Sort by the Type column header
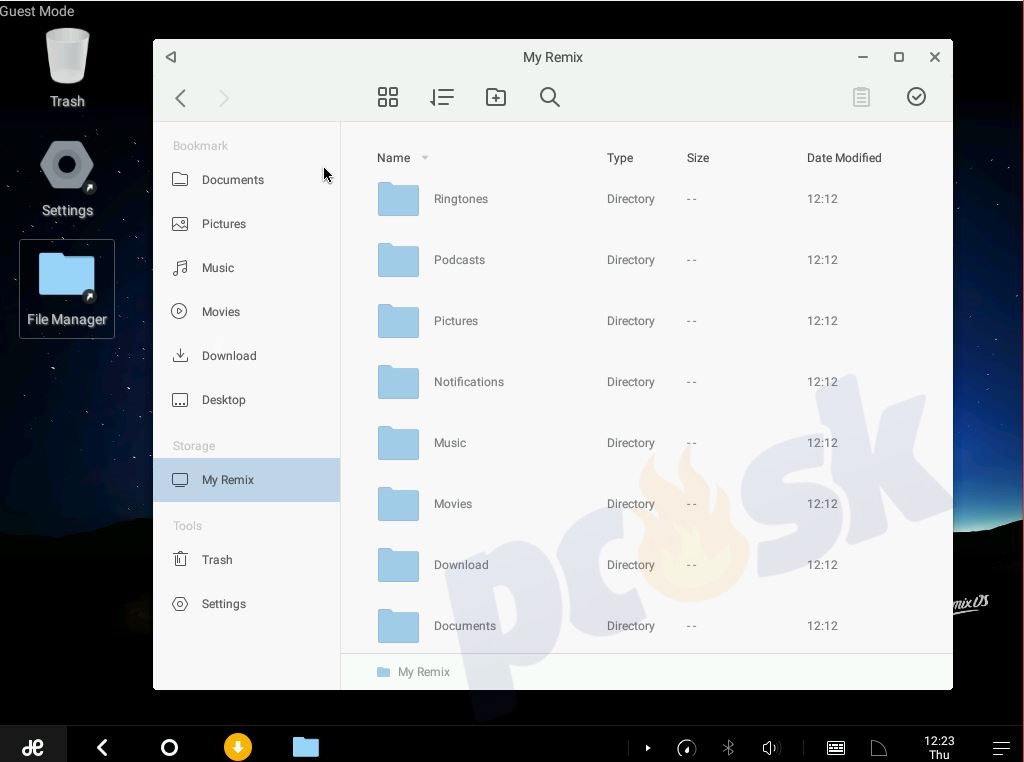The image size is (1024, 762). 620,158
